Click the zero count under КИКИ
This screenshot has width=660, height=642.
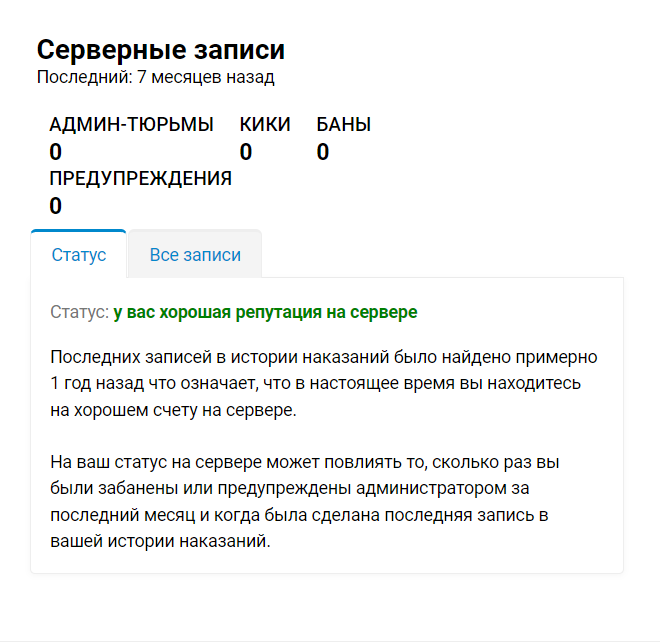tap(246, 152)
